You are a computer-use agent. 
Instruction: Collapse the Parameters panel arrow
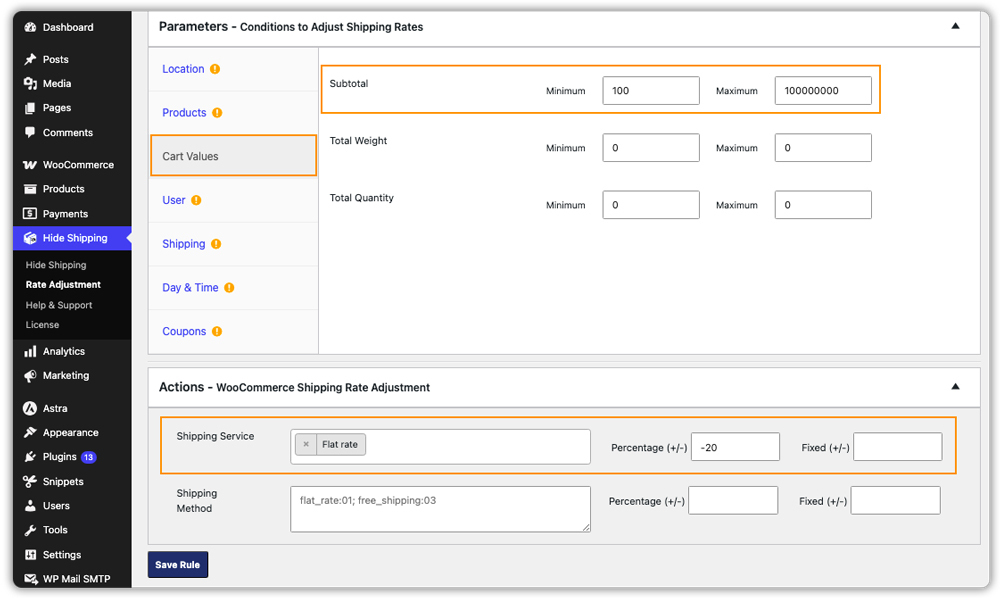pyautogui.click(x=955, y=26)
